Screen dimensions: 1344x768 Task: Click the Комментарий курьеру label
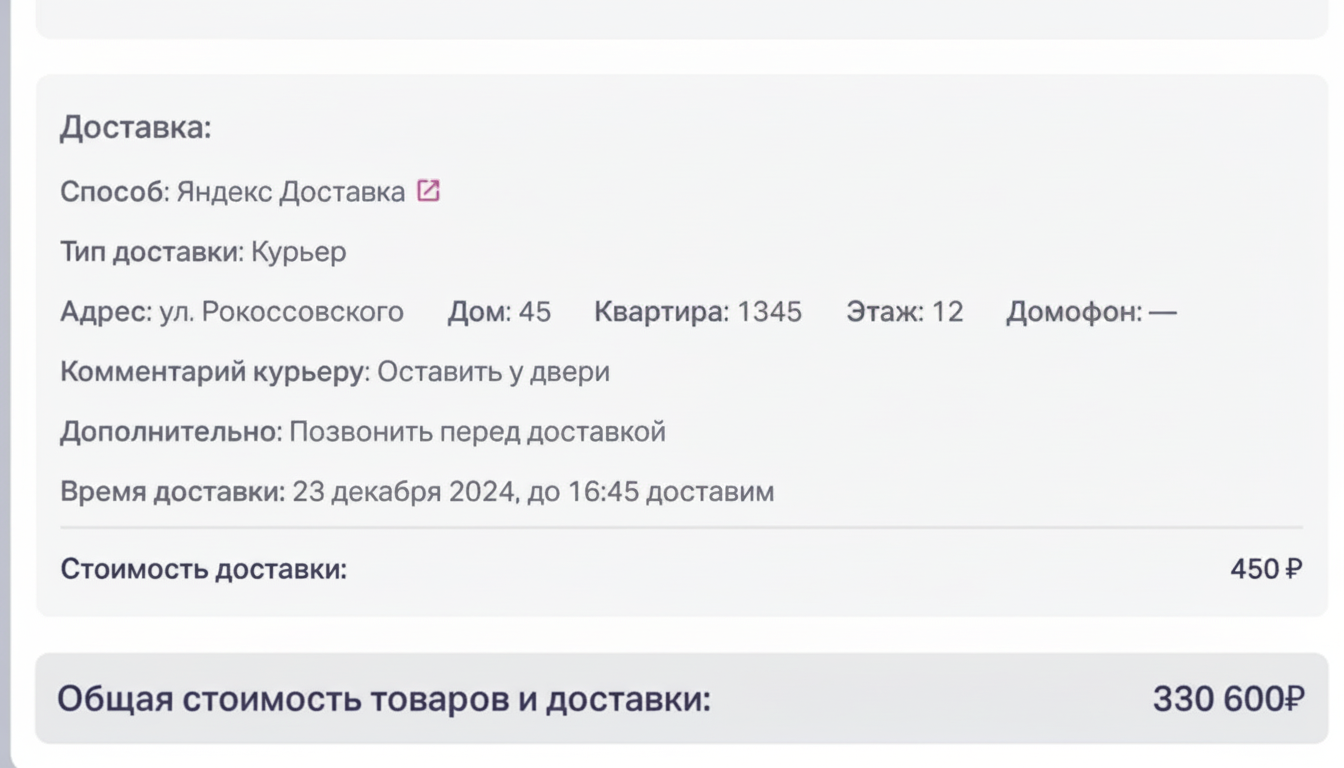[x=214, y=372]
